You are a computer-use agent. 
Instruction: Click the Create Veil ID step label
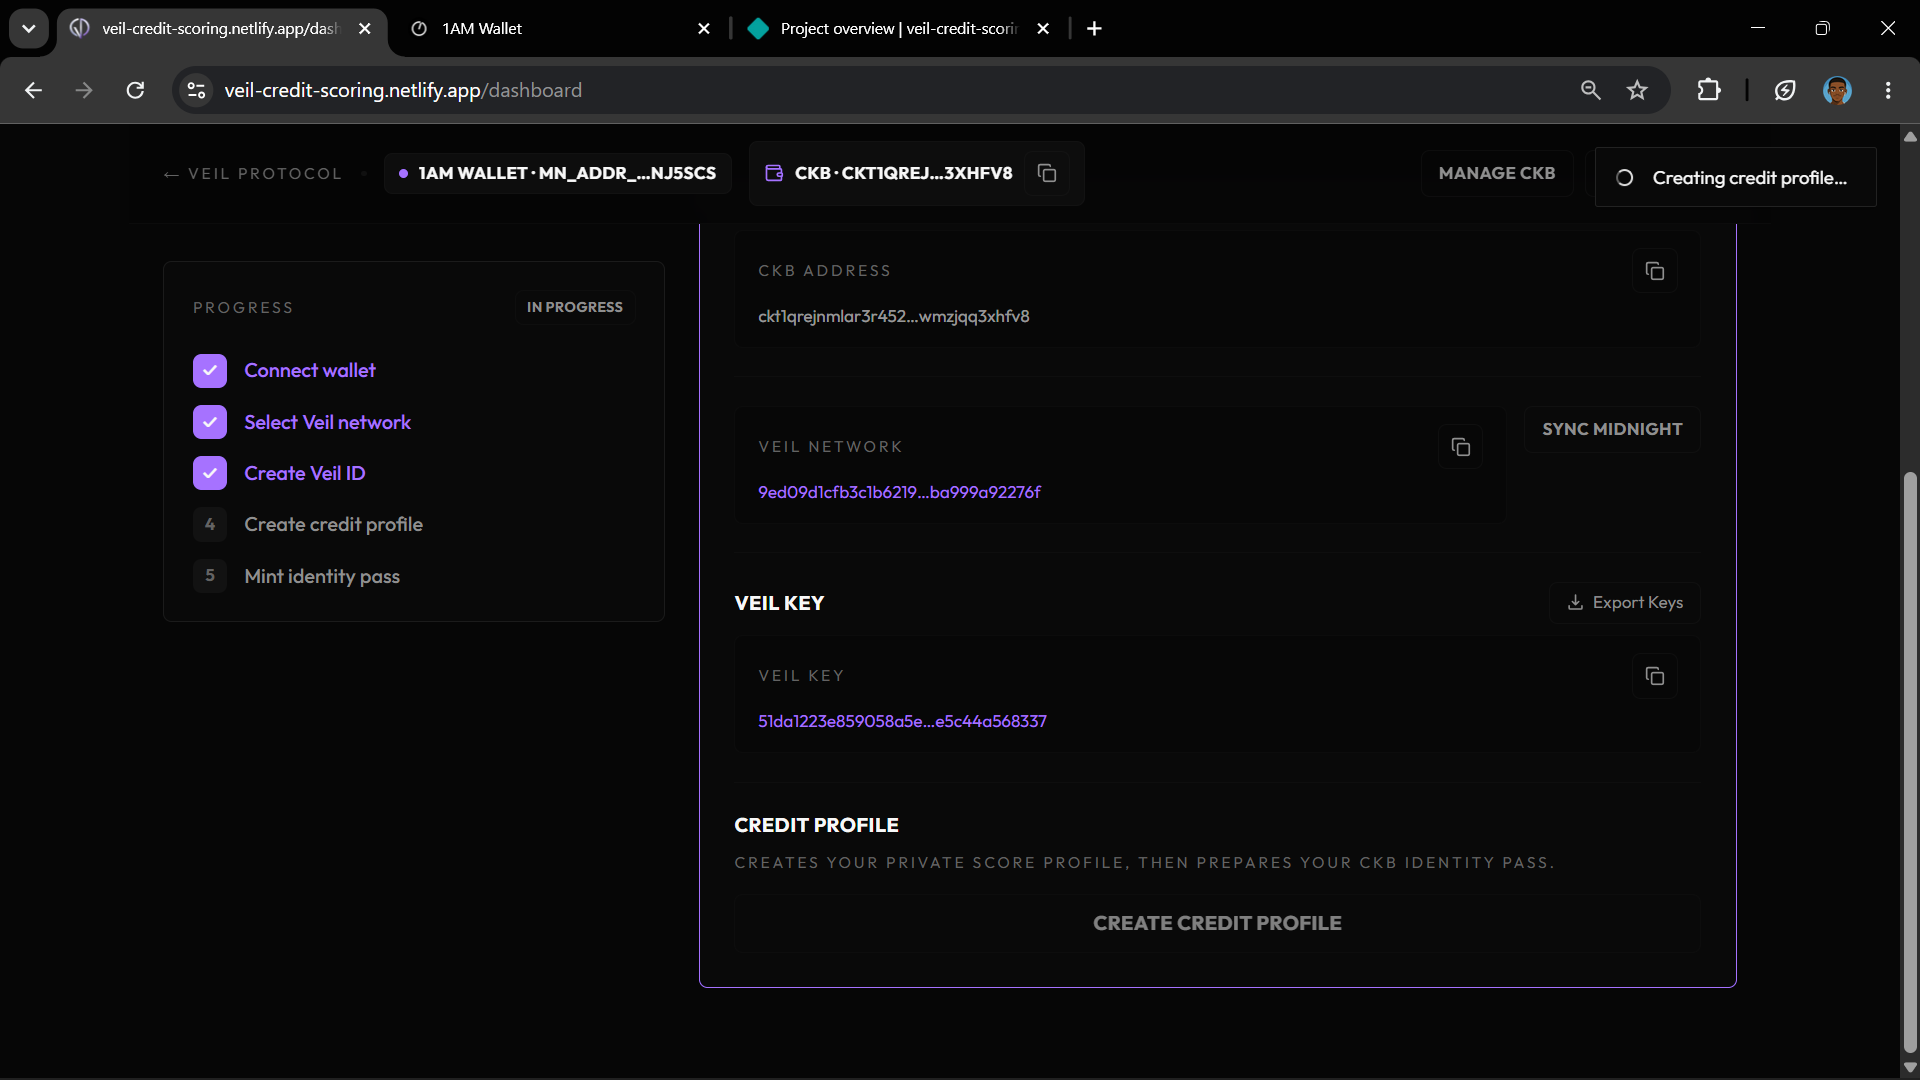click(305, 473)
